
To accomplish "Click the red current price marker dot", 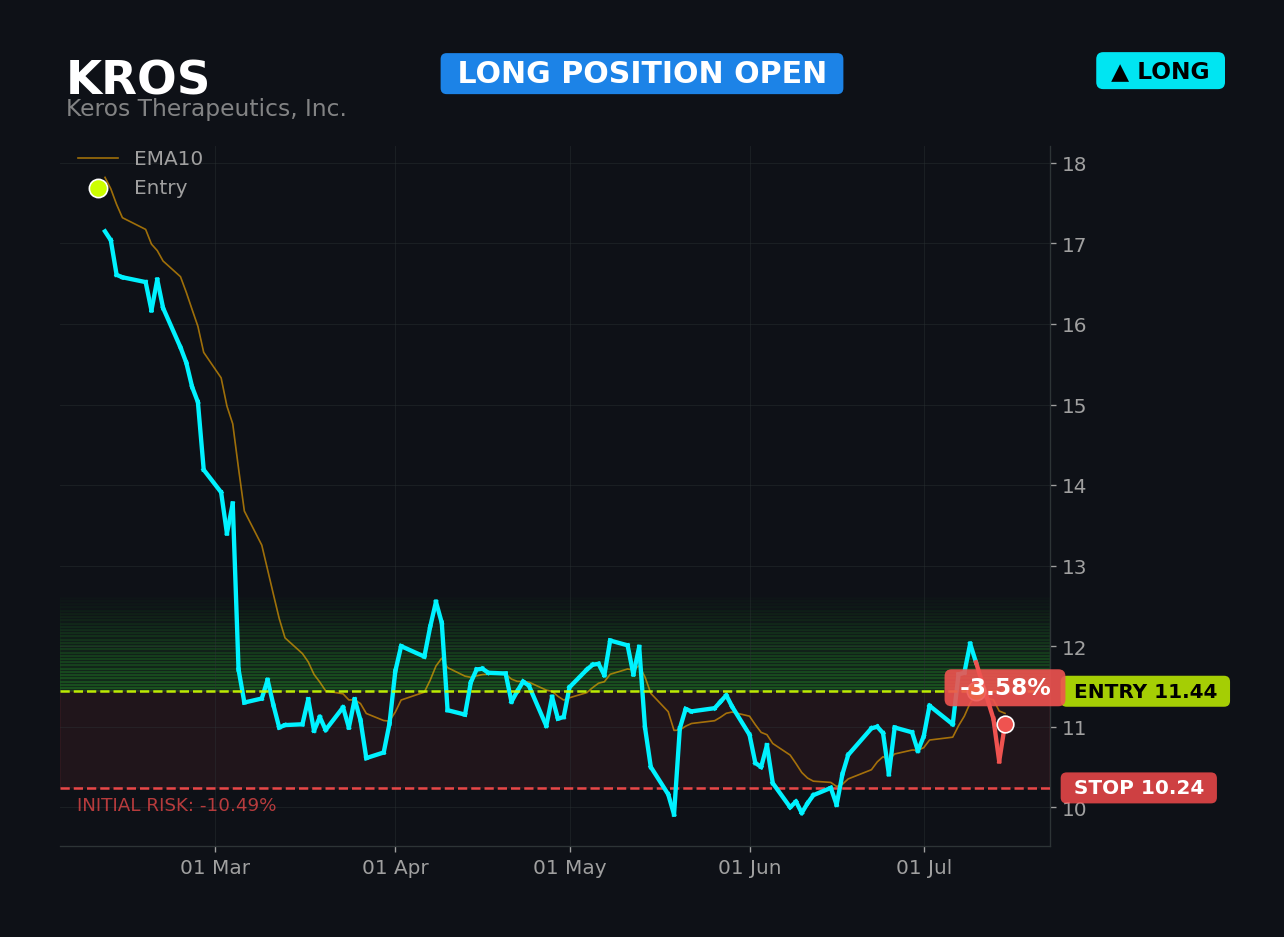I will pos(1005,724).
